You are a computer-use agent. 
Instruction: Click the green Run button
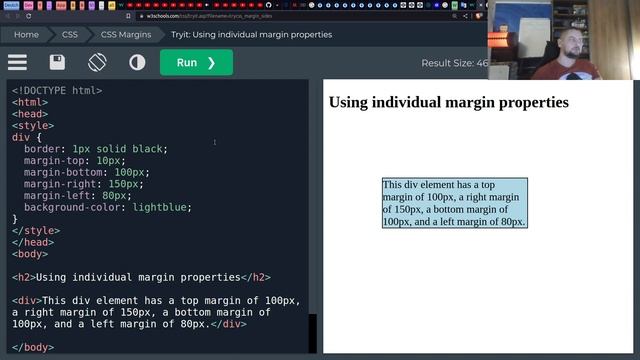196,62
